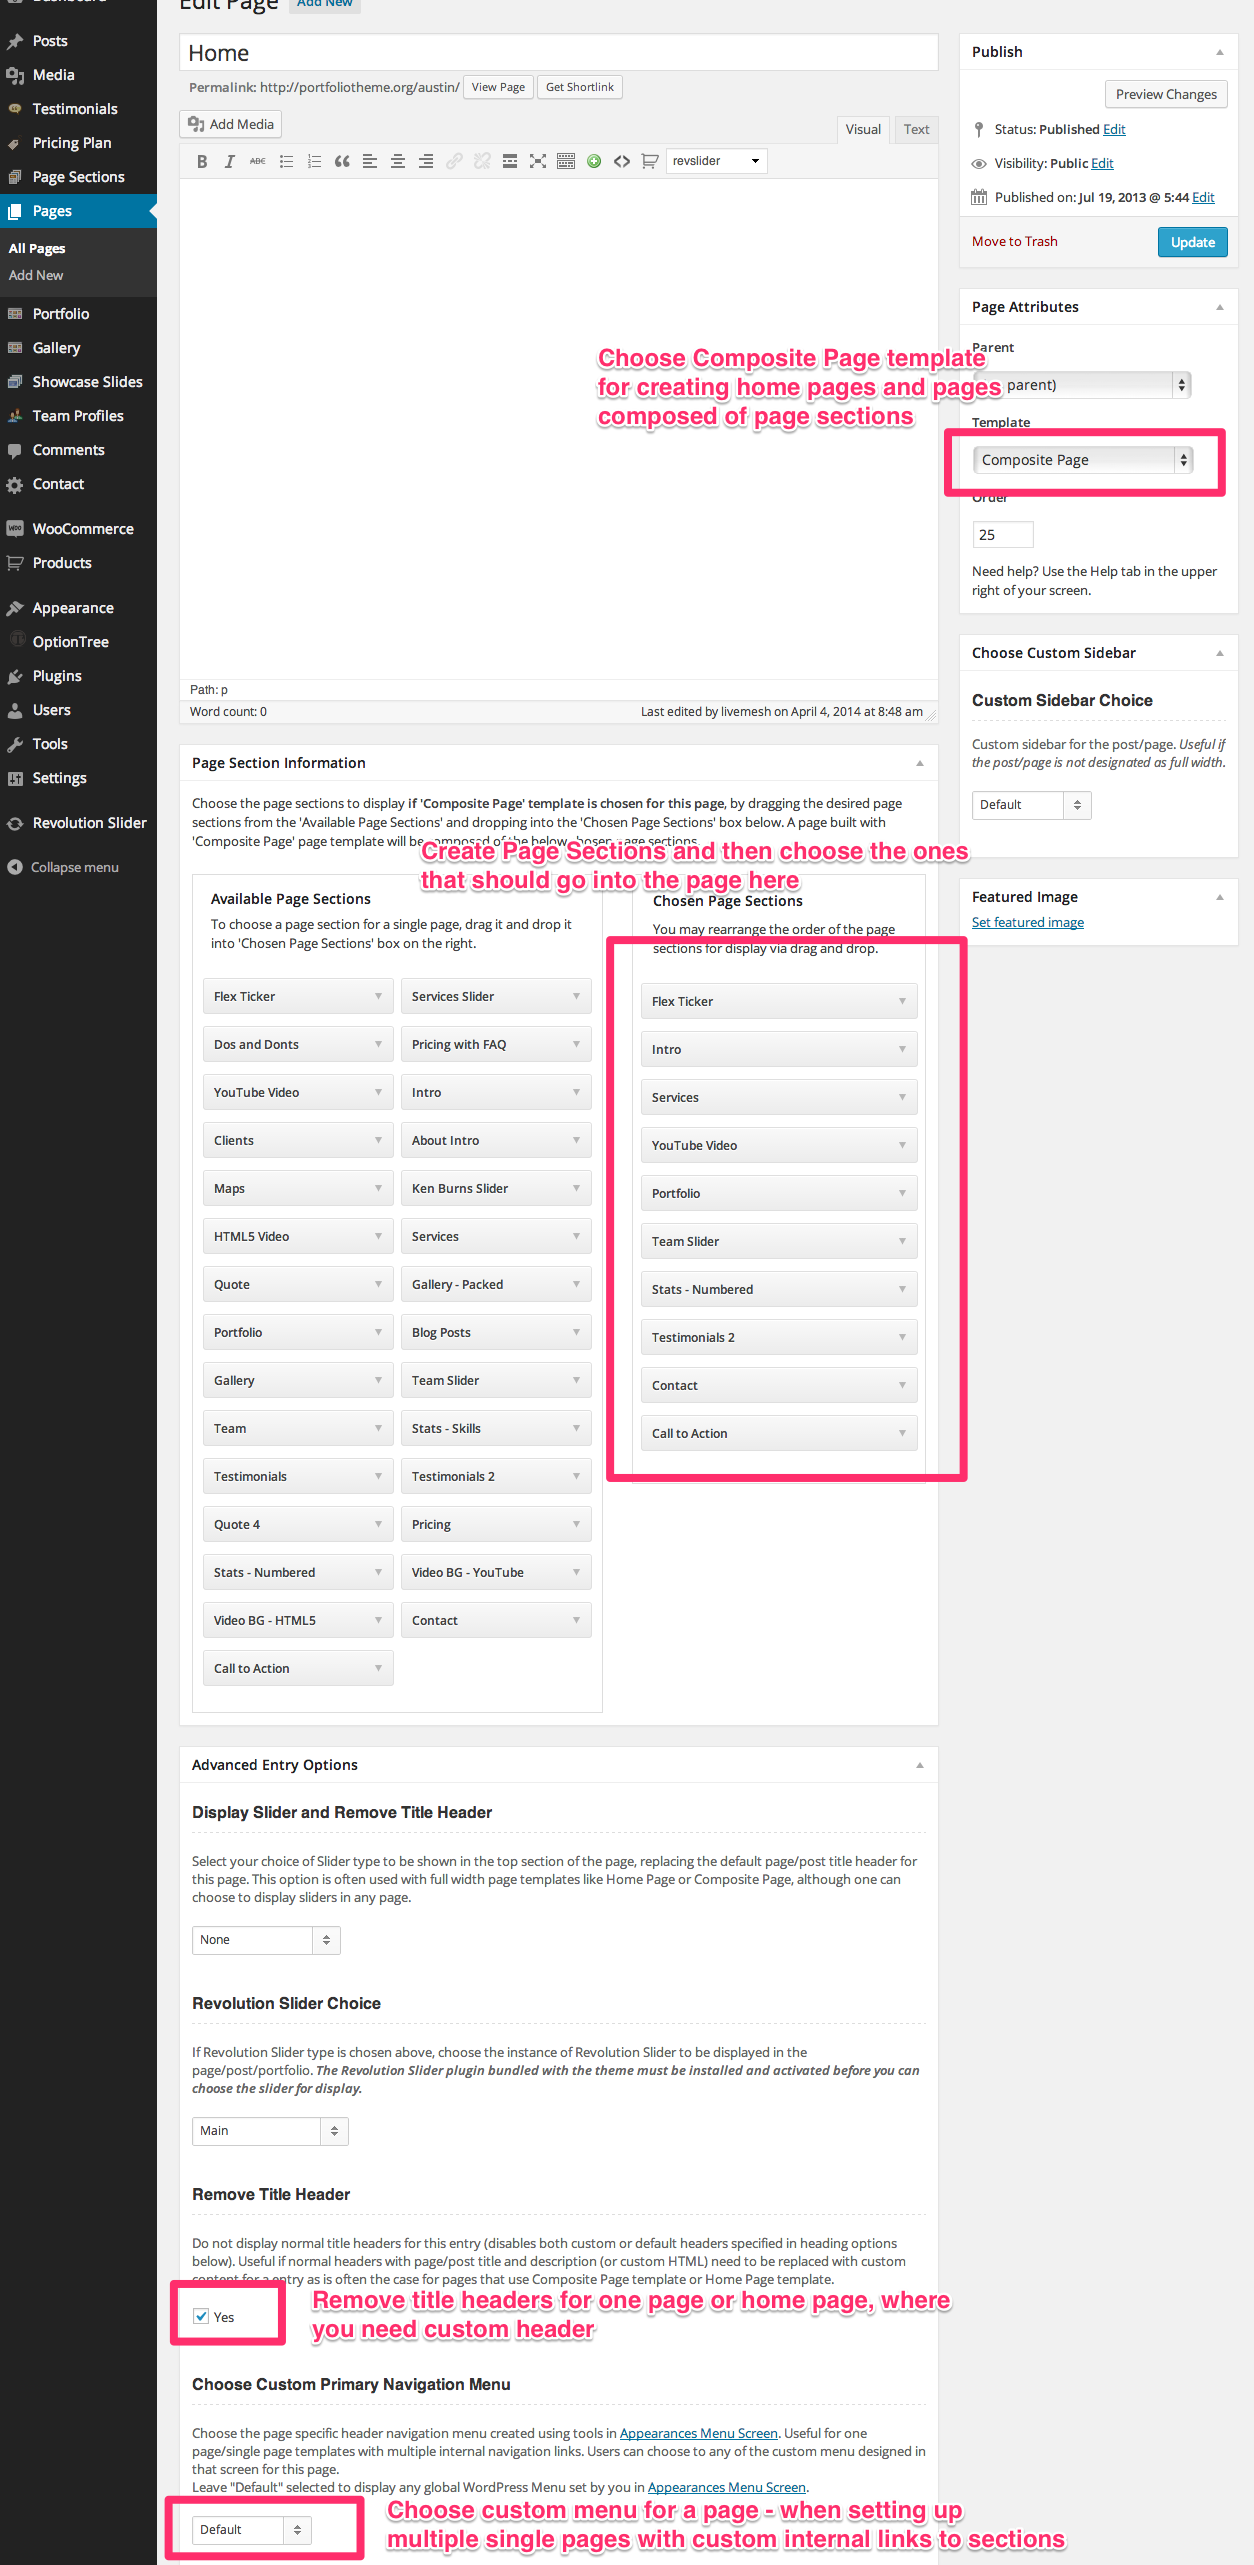Screen dimensions: 1254x2565
Task: Uncheck the Yes Remove Title Header checkbox
Action: tap(201, 2316)
